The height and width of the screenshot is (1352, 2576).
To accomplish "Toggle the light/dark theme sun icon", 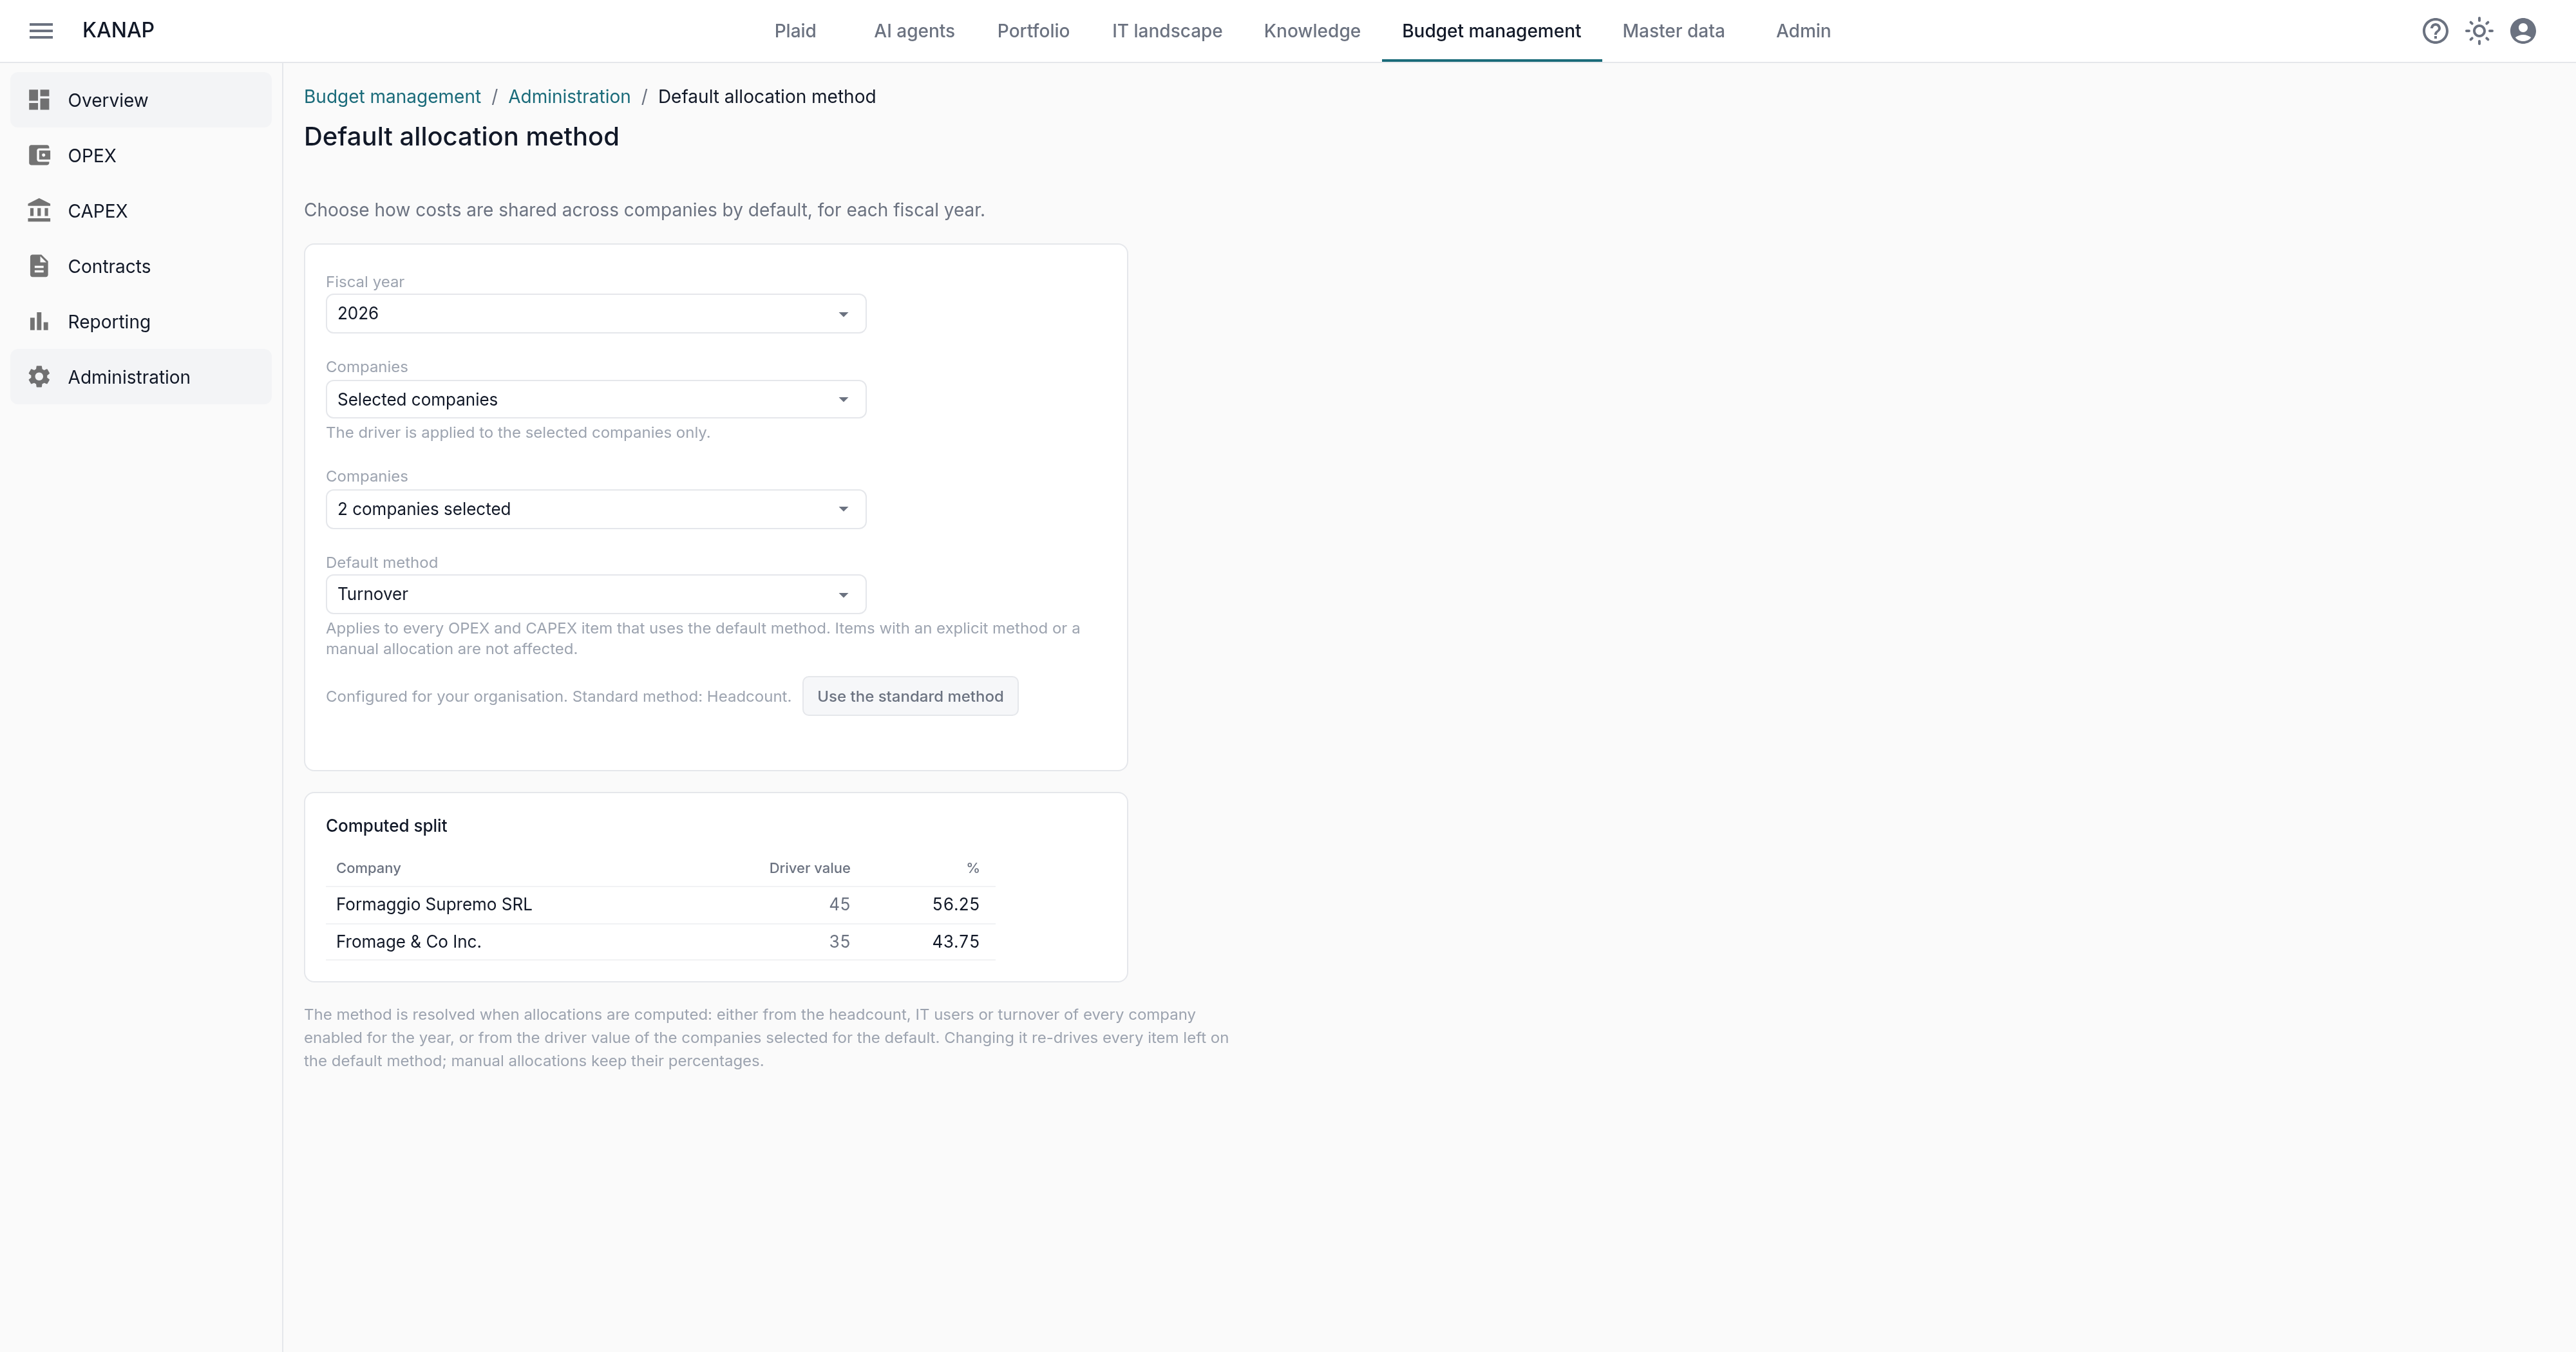I will click(x=2479, y=31).
